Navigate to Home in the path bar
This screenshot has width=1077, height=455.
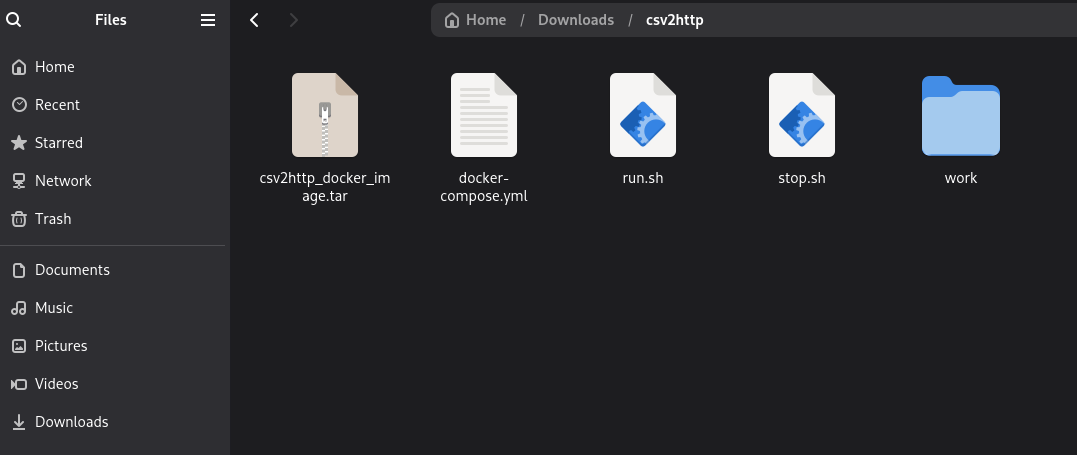click(486, 20)
